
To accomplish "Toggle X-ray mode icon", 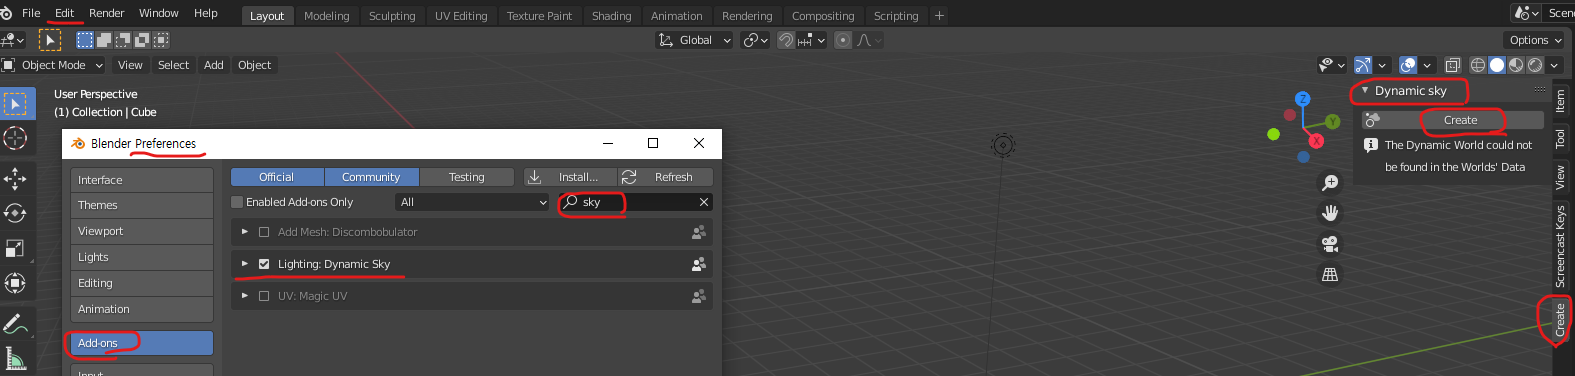I will (1453, 65).
